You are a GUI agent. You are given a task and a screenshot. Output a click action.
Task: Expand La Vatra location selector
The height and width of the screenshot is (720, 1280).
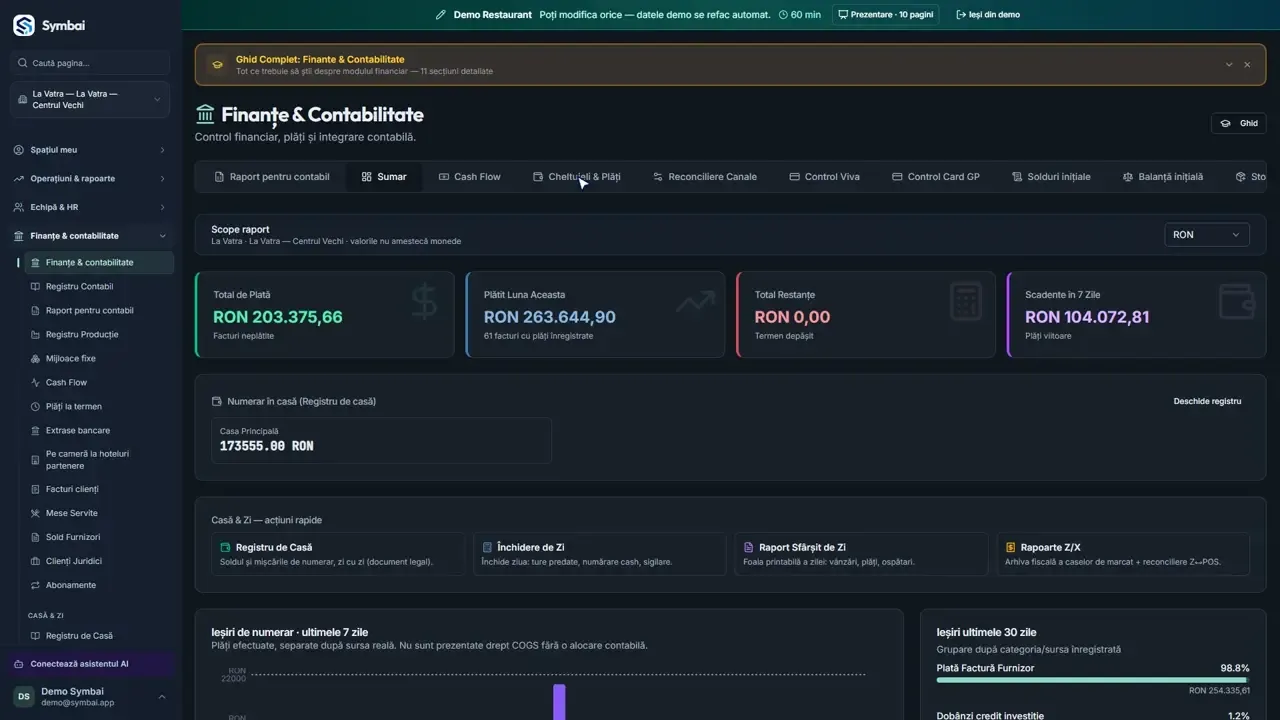pyautogui.click(x=90, y=99)
